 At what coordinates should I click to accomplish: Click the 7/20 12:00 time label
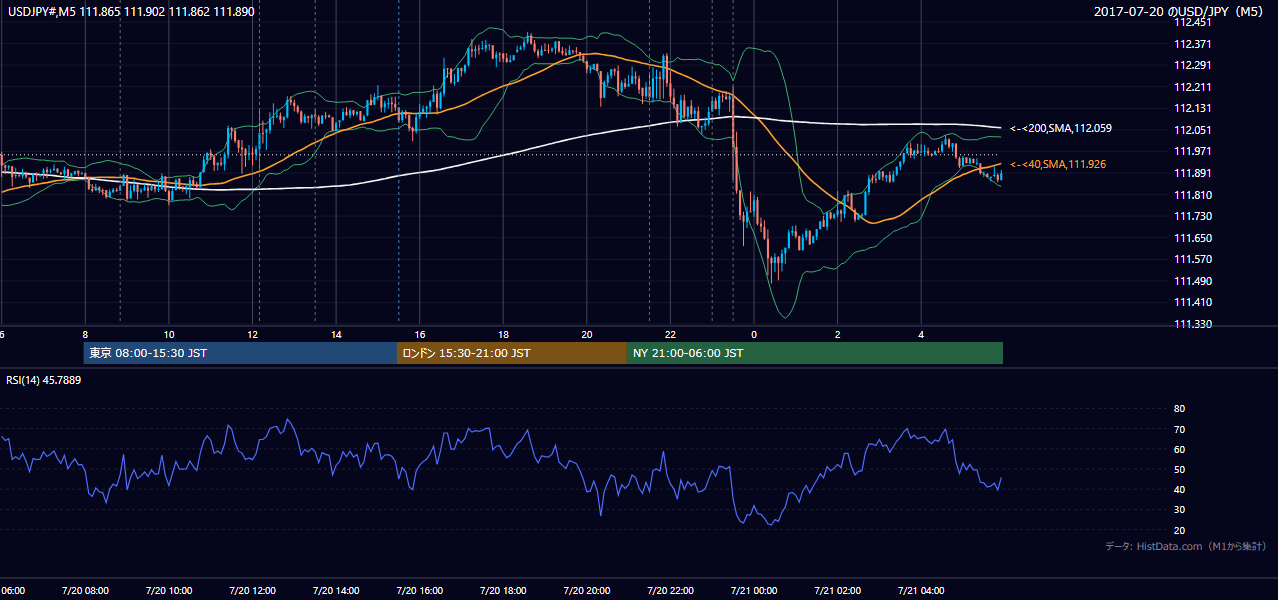click(252, 591)
